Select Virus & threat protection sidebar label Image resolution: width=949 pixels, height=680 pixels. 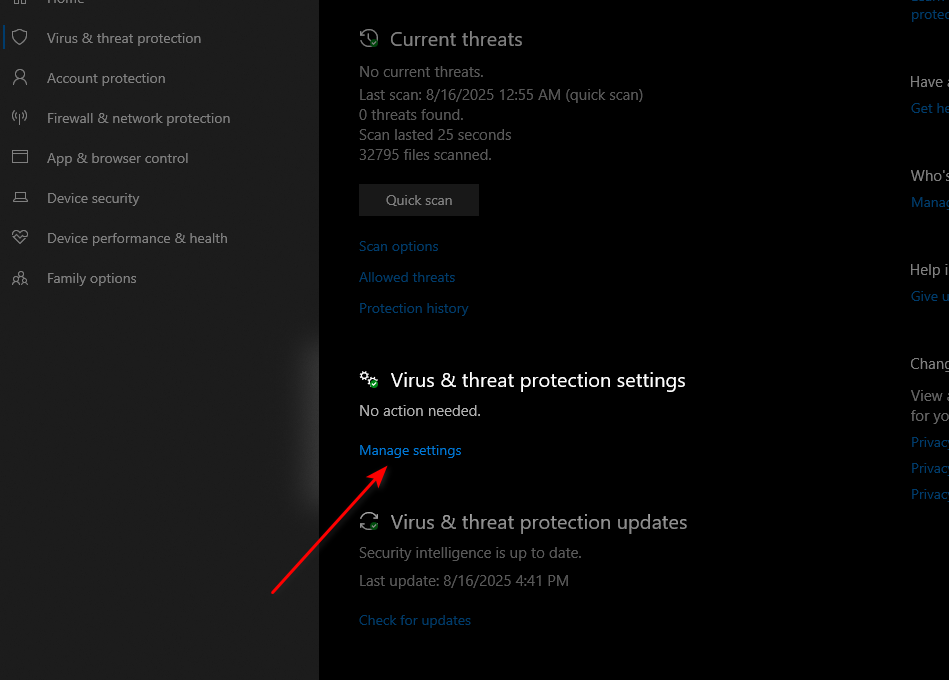[x=124, y=38]
